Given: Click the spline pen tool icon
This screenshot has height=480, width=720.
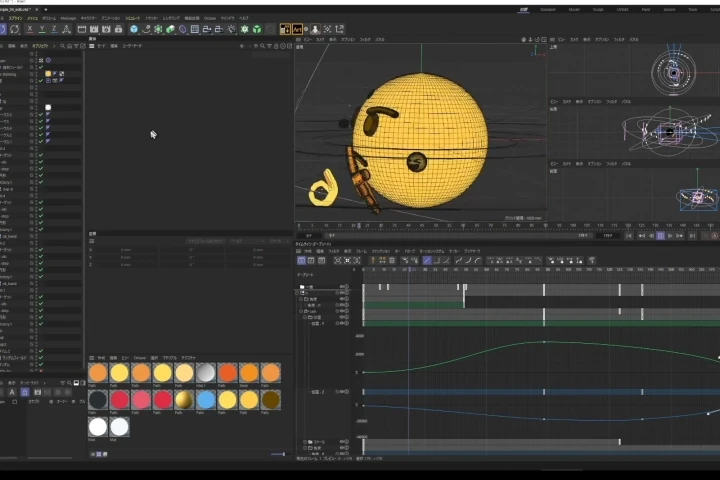Looking at the screenshot, I should coord(146,29).
